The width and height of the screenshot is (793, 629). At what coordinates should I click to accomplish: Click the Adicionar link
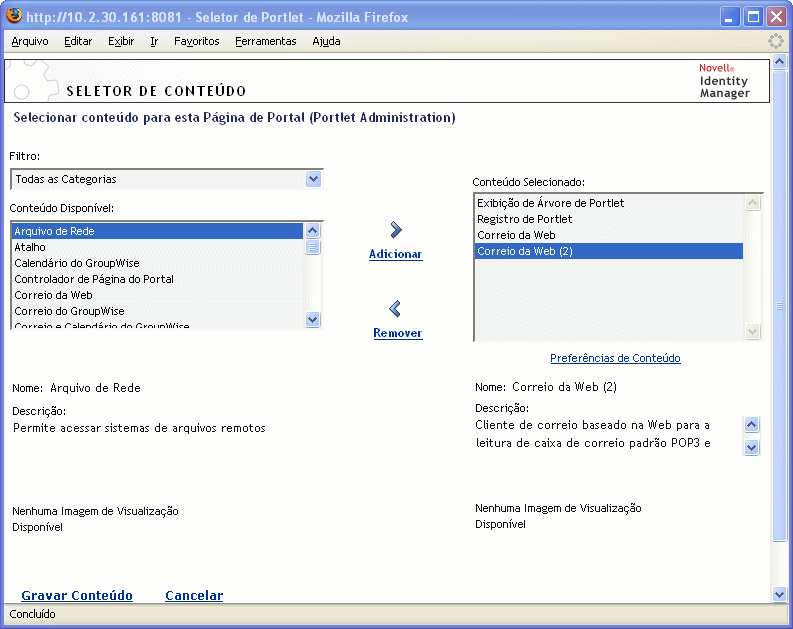coord(395,254)
